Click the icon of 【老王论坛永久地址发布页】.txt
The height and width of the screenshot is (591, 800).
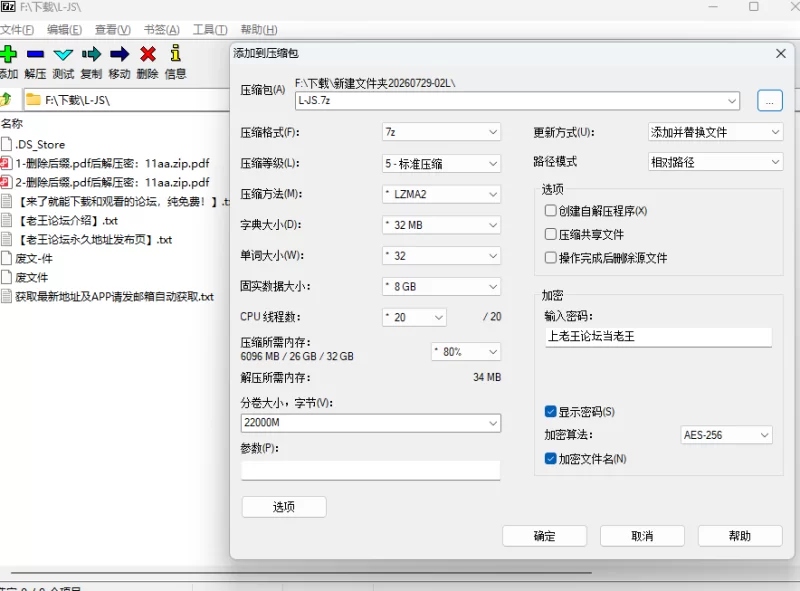coord(6,239)
